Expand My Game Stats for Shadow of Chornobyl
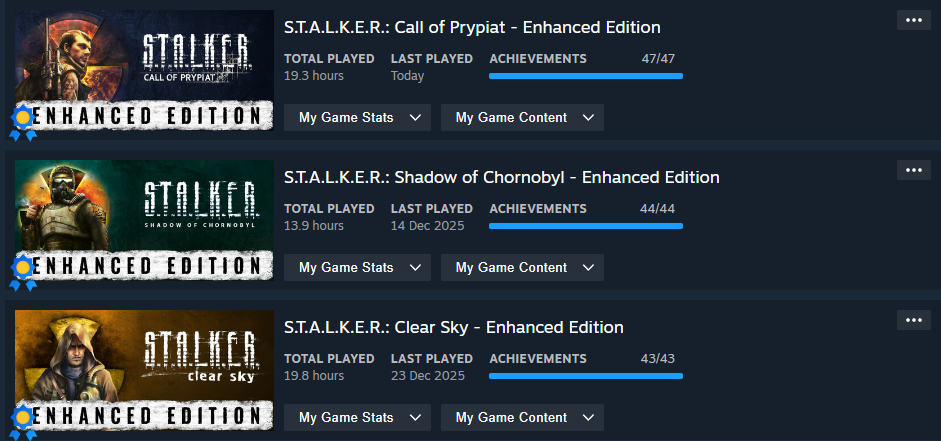Viewport: 941px width, 441px height. [357, 268]
